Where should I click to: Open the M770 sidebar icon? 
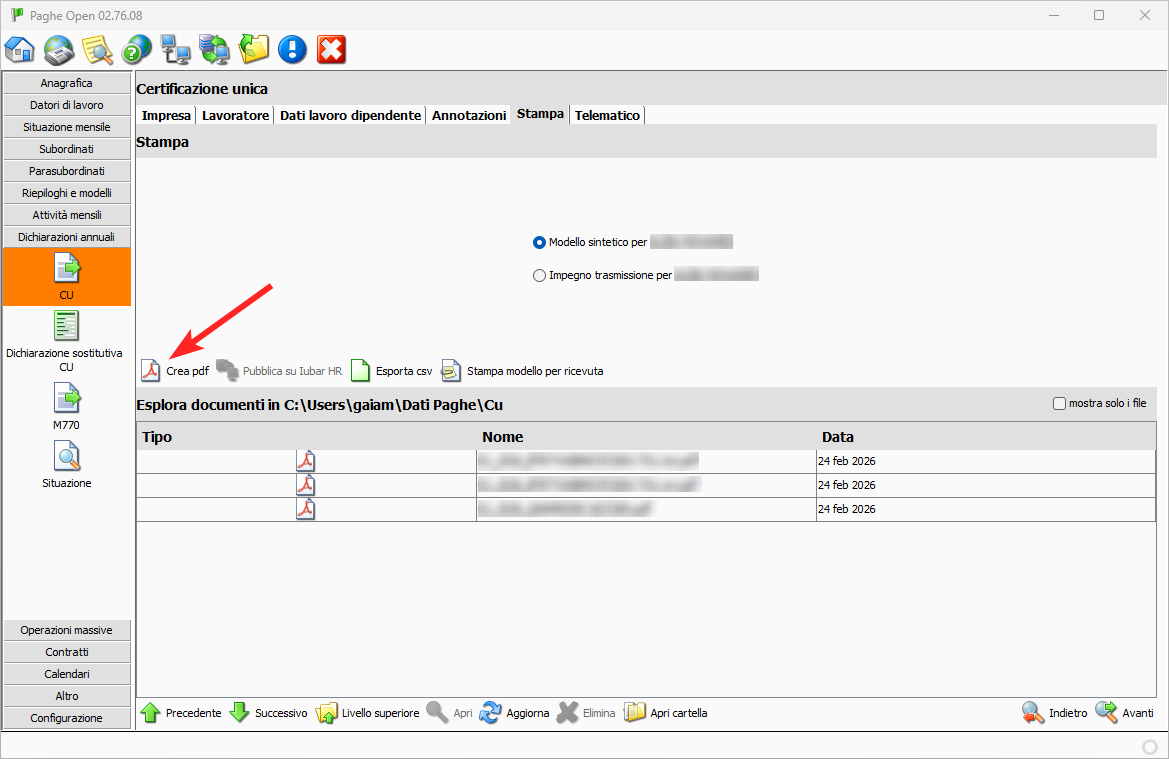coord(67,400)
